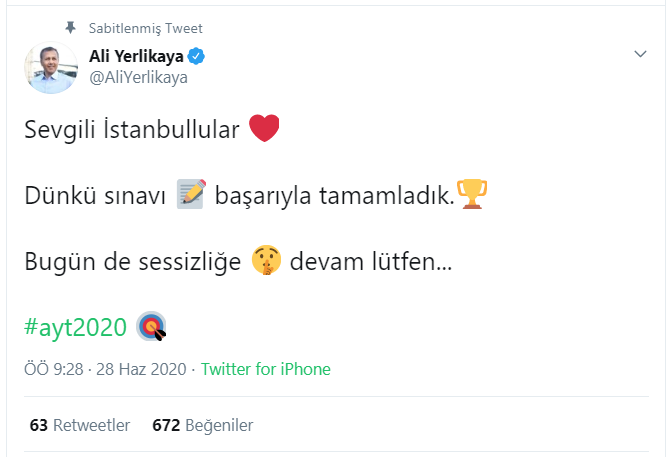Click the text Sevgili İstanbullular

tap(131, 131)
